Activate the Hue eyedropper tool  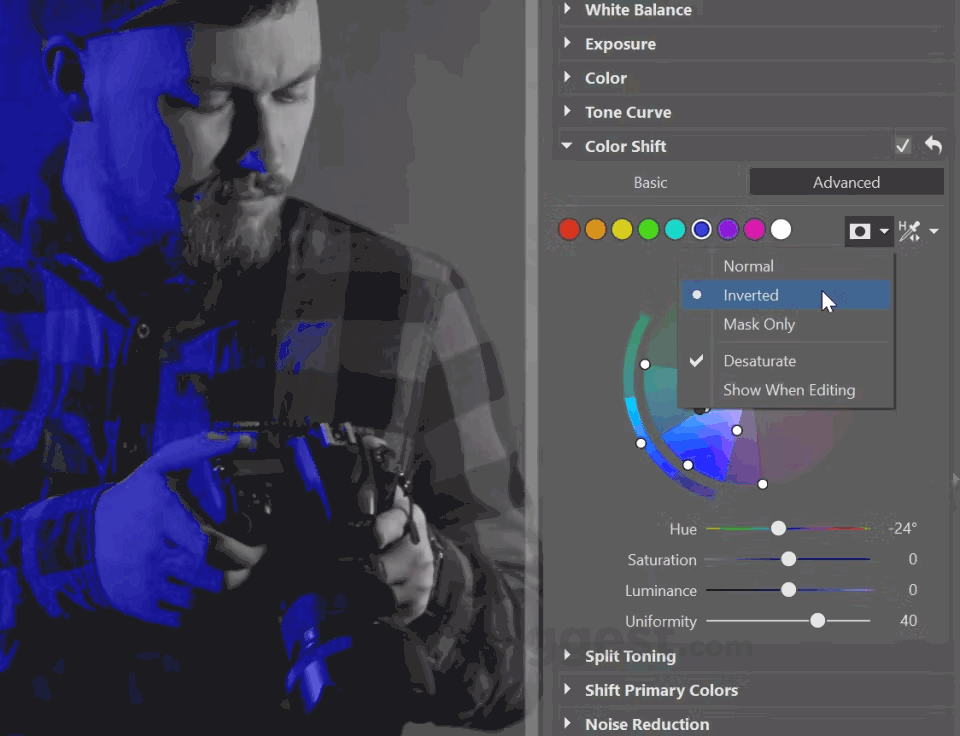(x=910, y=230)
